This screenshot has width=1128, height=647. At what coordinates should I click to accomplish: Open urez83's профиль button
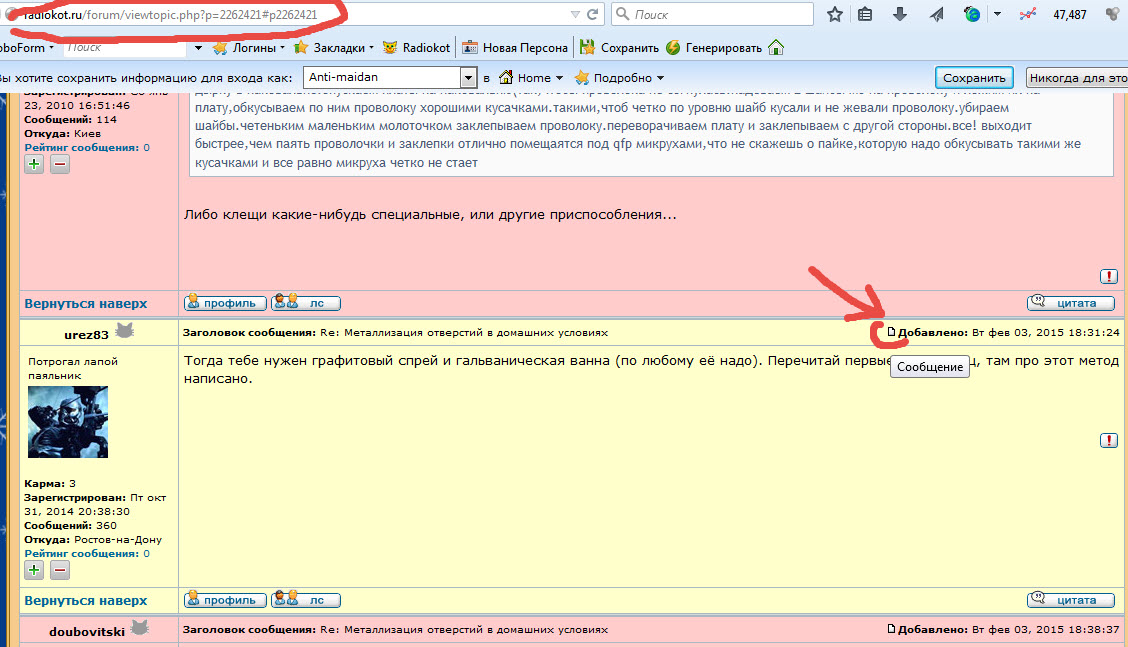click(225, 600)
